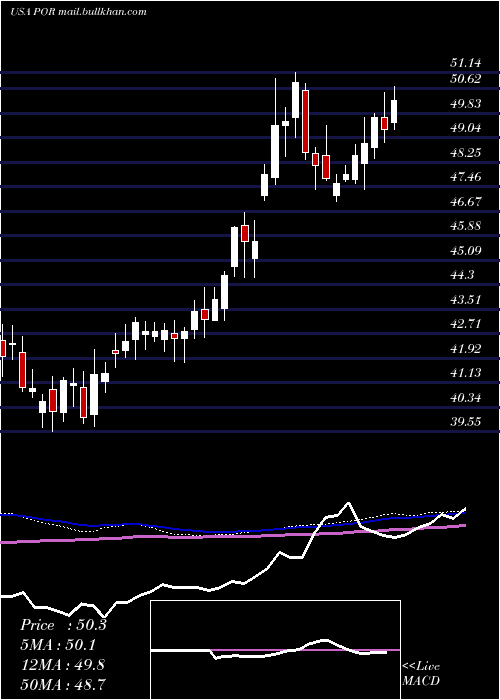Click the 'USA POR mail.bullkhan.com' header text
The width and height of the screenshot is (500, 700).
78,12
